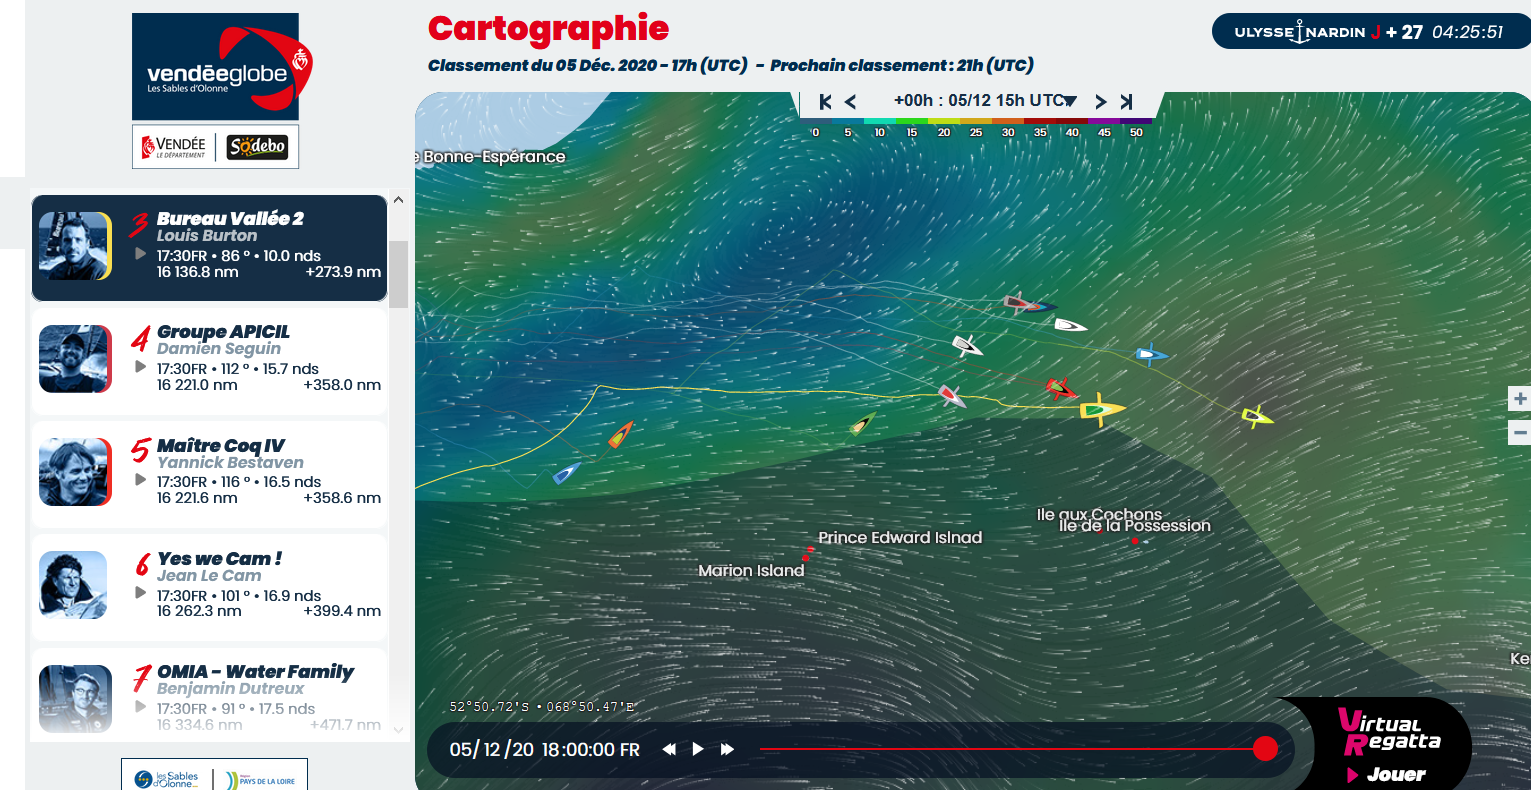
Task: Click Damien Seguin skipper photo
Action: click(75, 359)
